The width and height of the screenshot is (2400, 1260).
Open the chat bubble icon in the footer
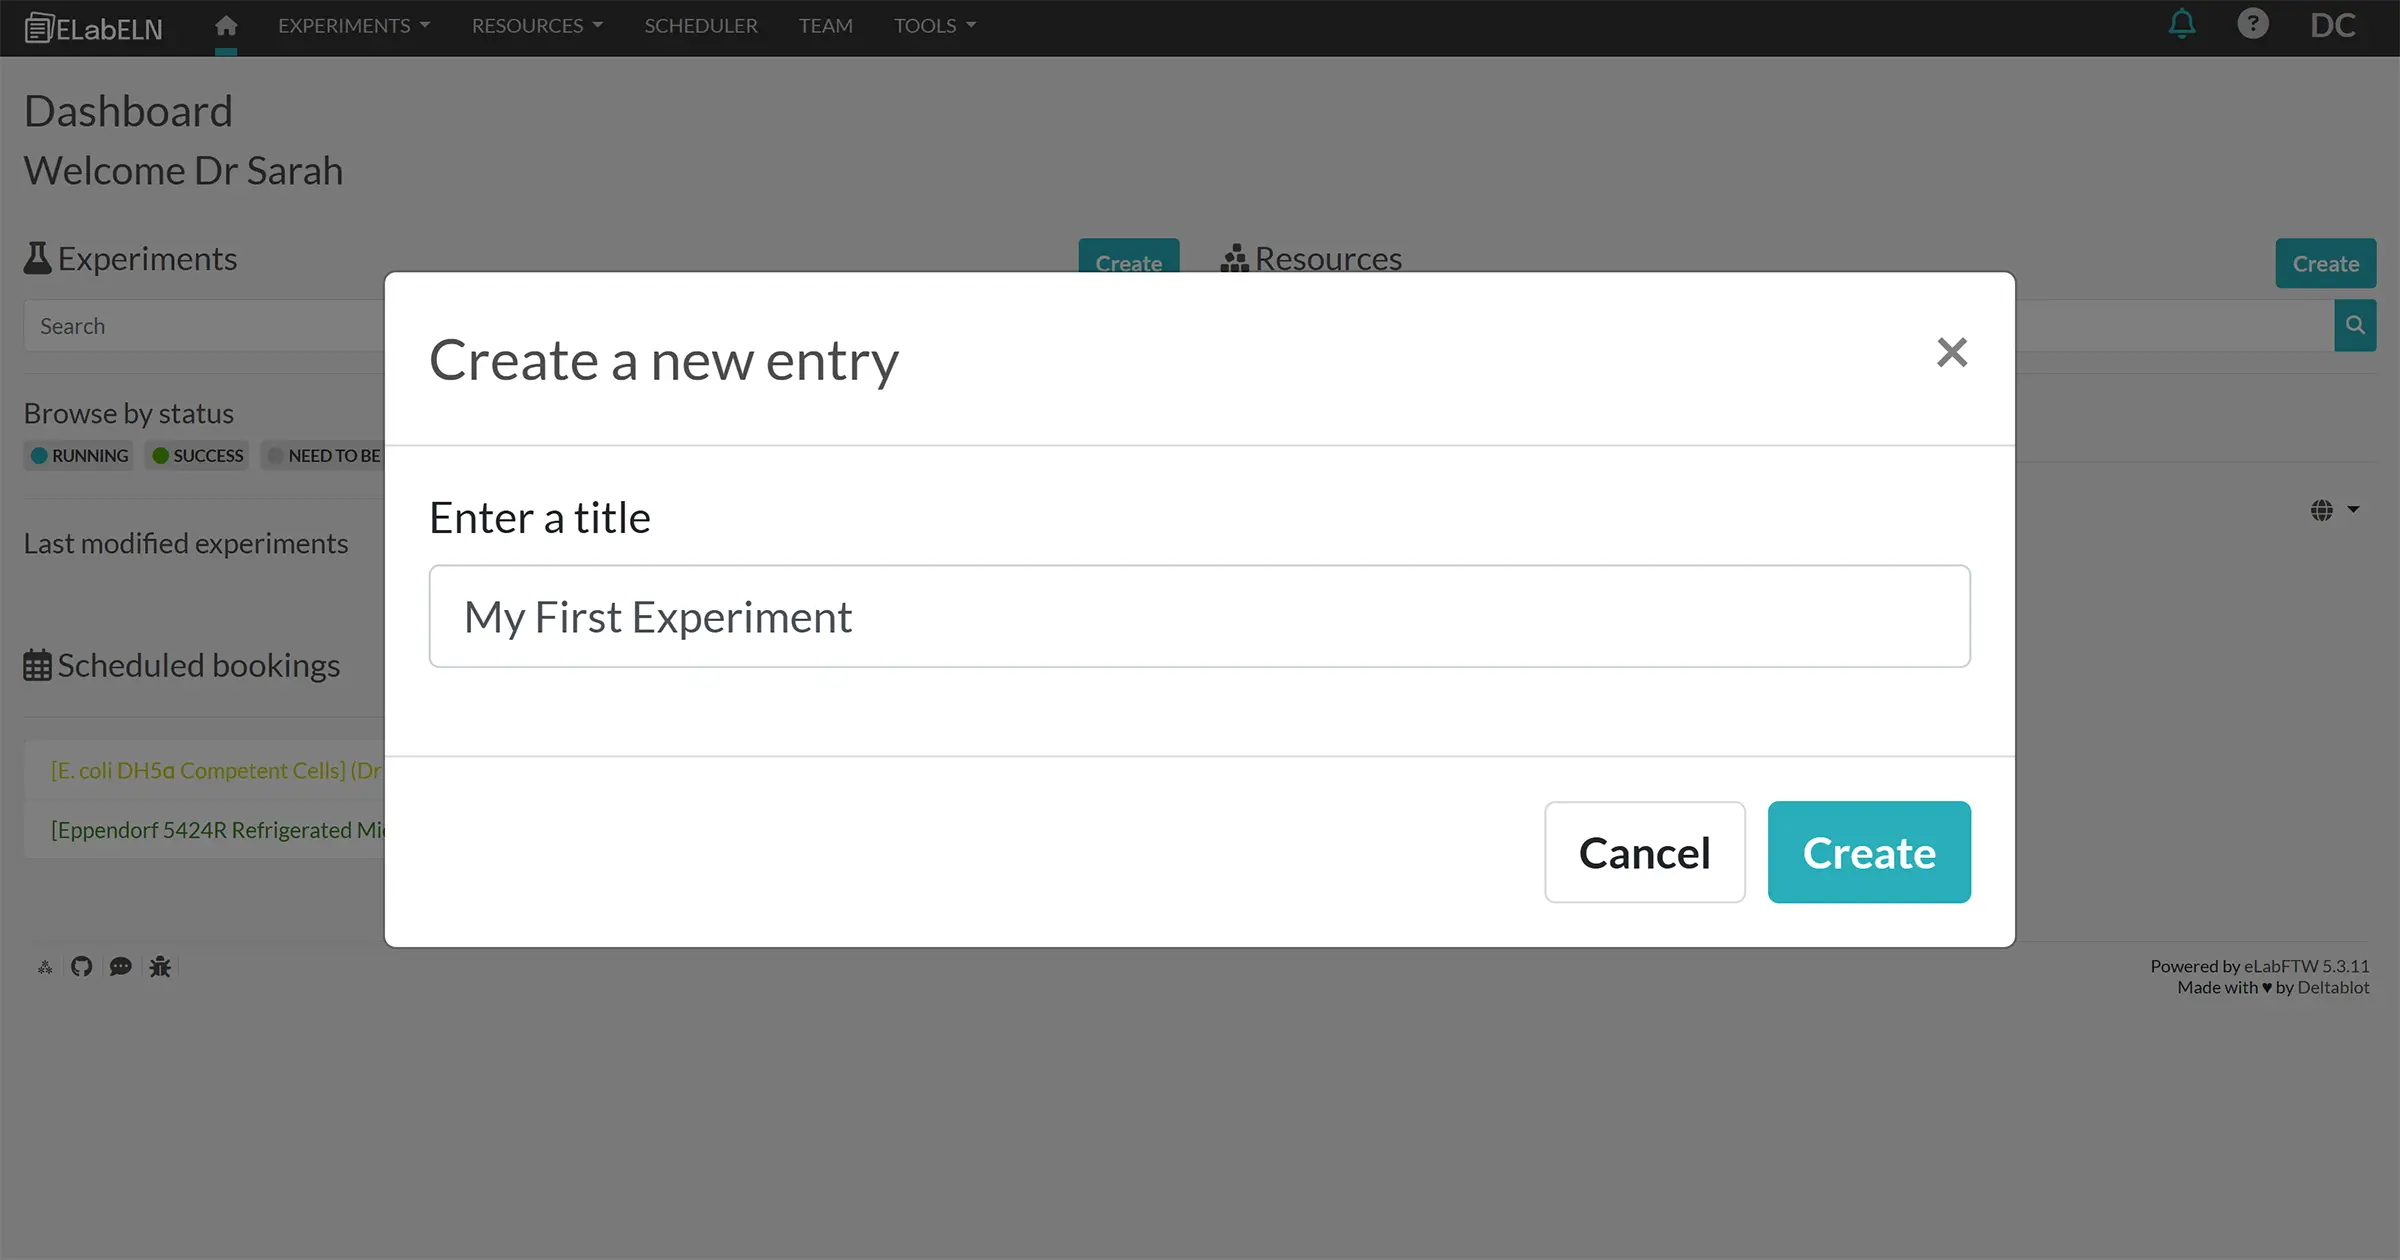pyautogui.click(x=121, y=966)
